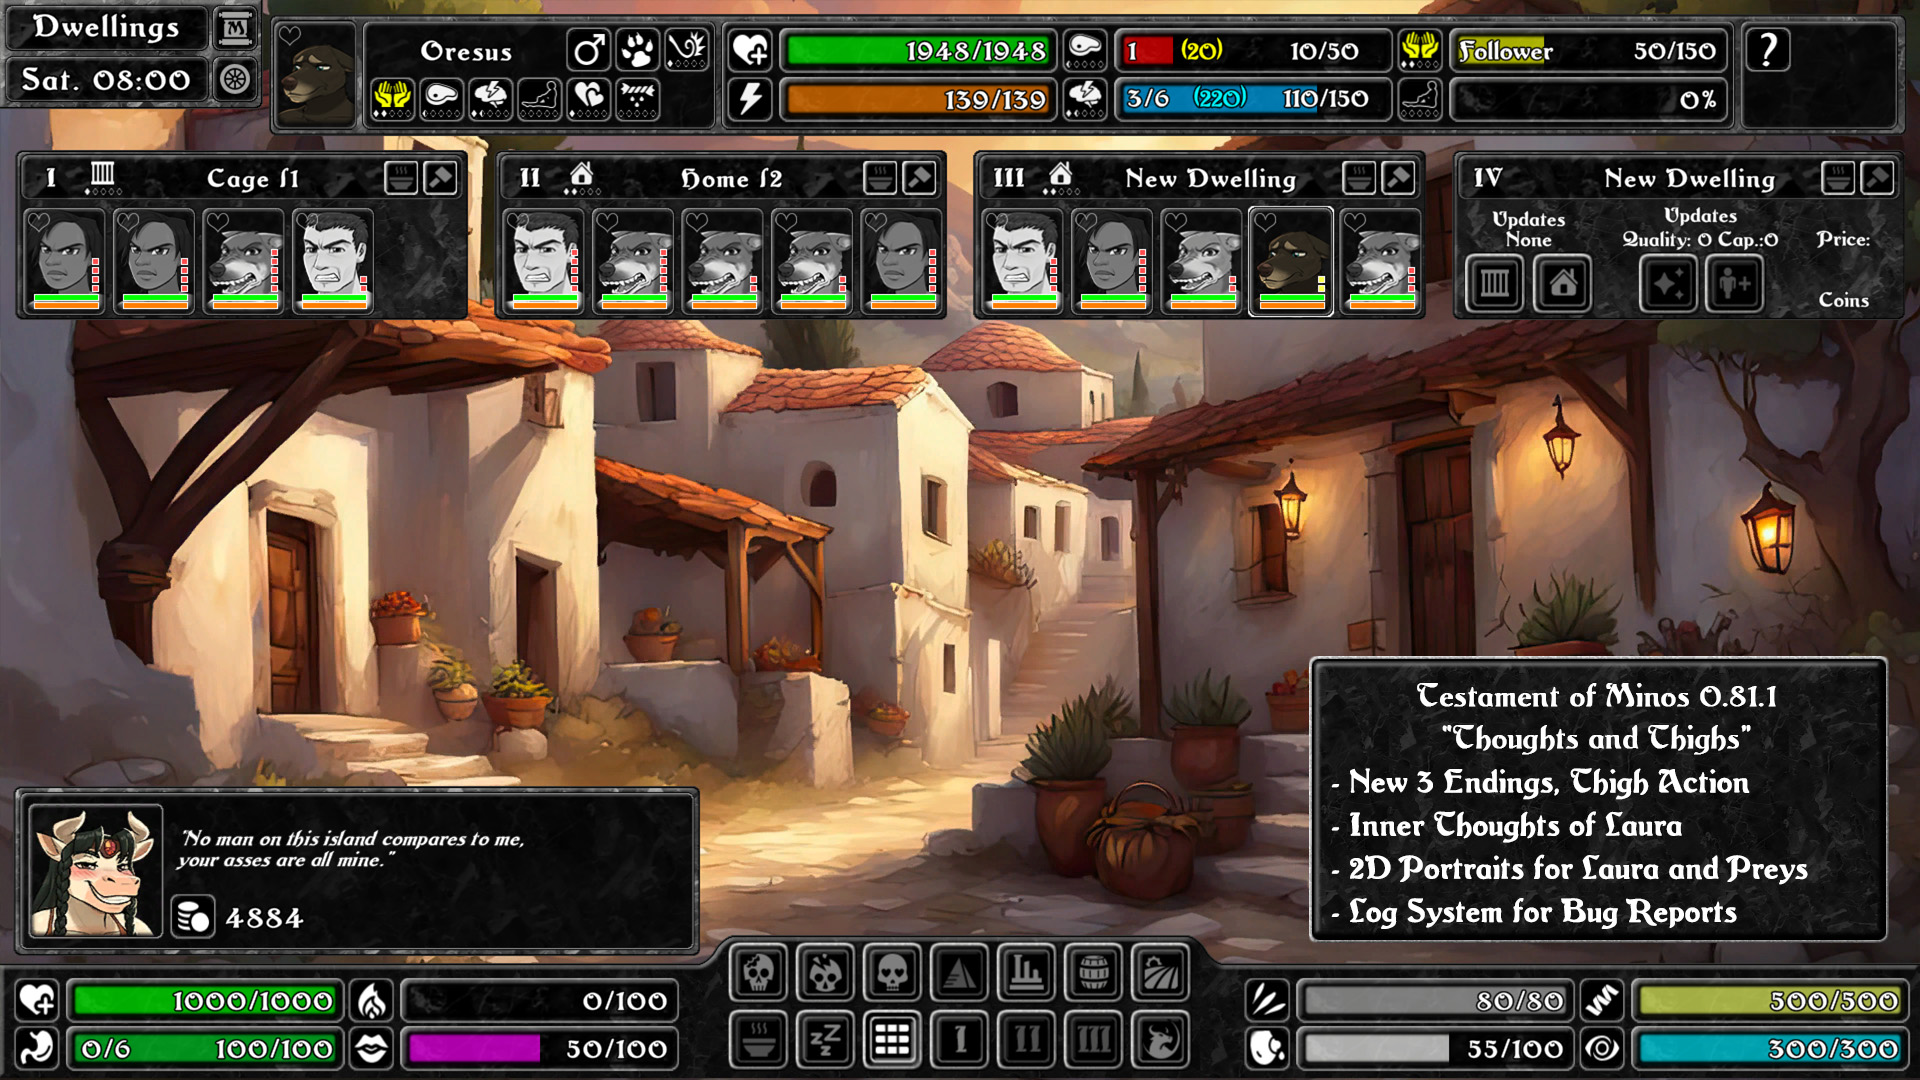Switch to dwelling tab II
Screen dimensions: 1920x1080
point(1027,1040)
